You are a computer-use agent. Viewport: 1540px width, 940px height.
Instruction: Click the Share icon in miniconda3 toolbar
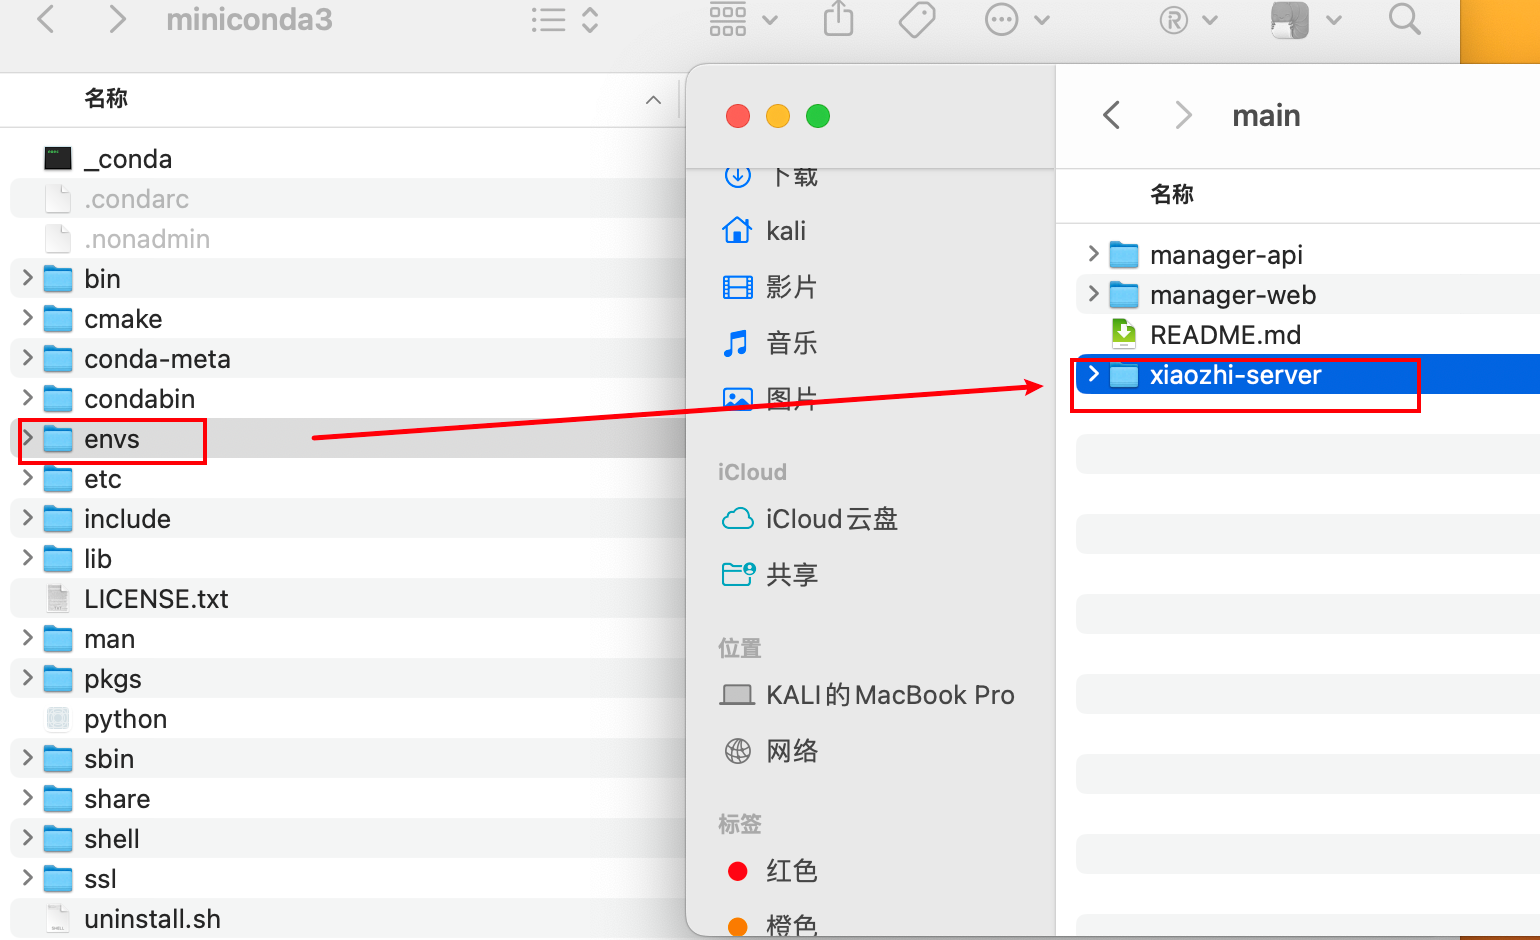[838, 19]
